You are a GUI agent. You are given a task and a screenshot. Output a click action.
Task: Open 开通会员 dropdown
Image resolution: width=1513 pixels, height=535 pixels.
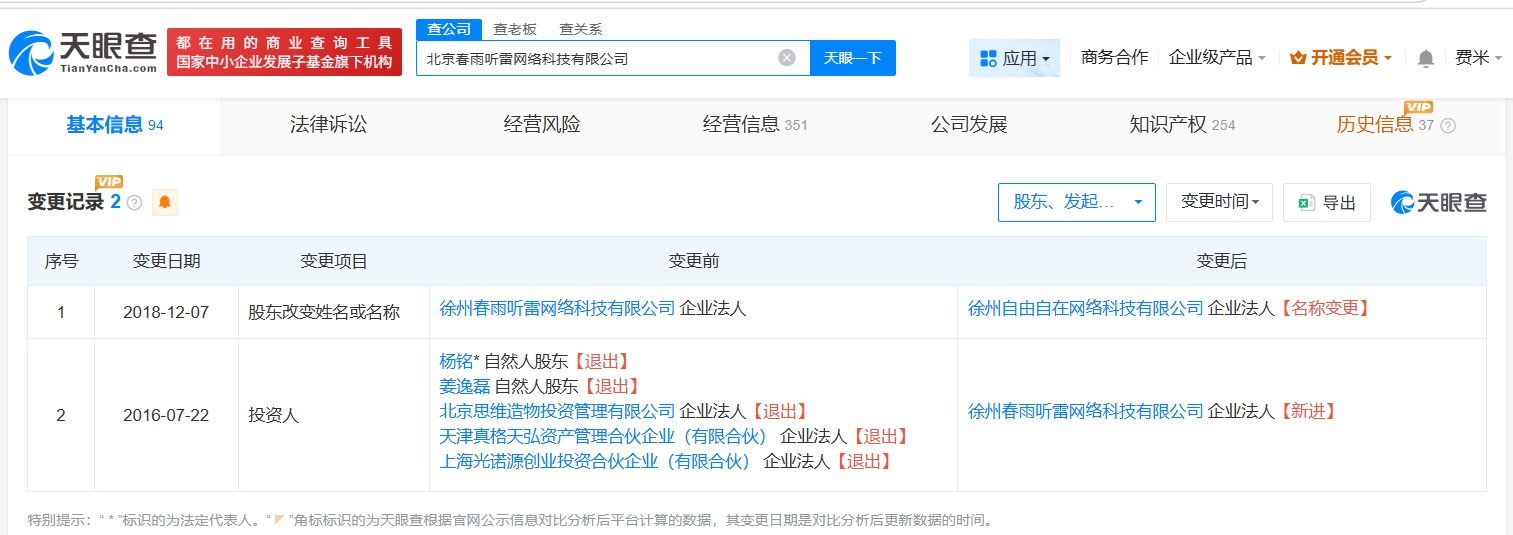1341,57
